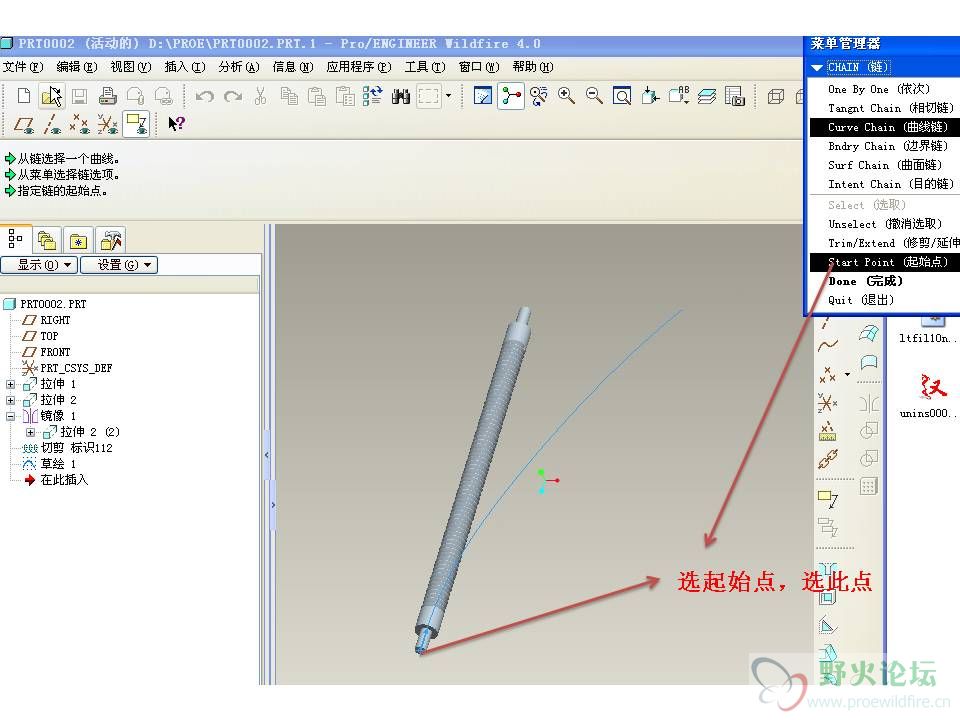Image resolution: width=960 pixels, height=720 pixels.
Task: Open the 视图(V) menu
Action: (x=130, y=67)
